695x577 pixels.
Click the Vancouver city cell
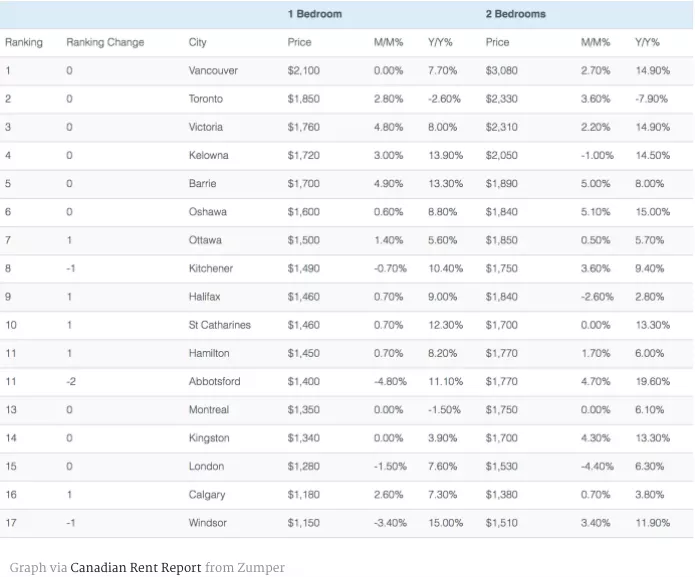pos(213,71)
